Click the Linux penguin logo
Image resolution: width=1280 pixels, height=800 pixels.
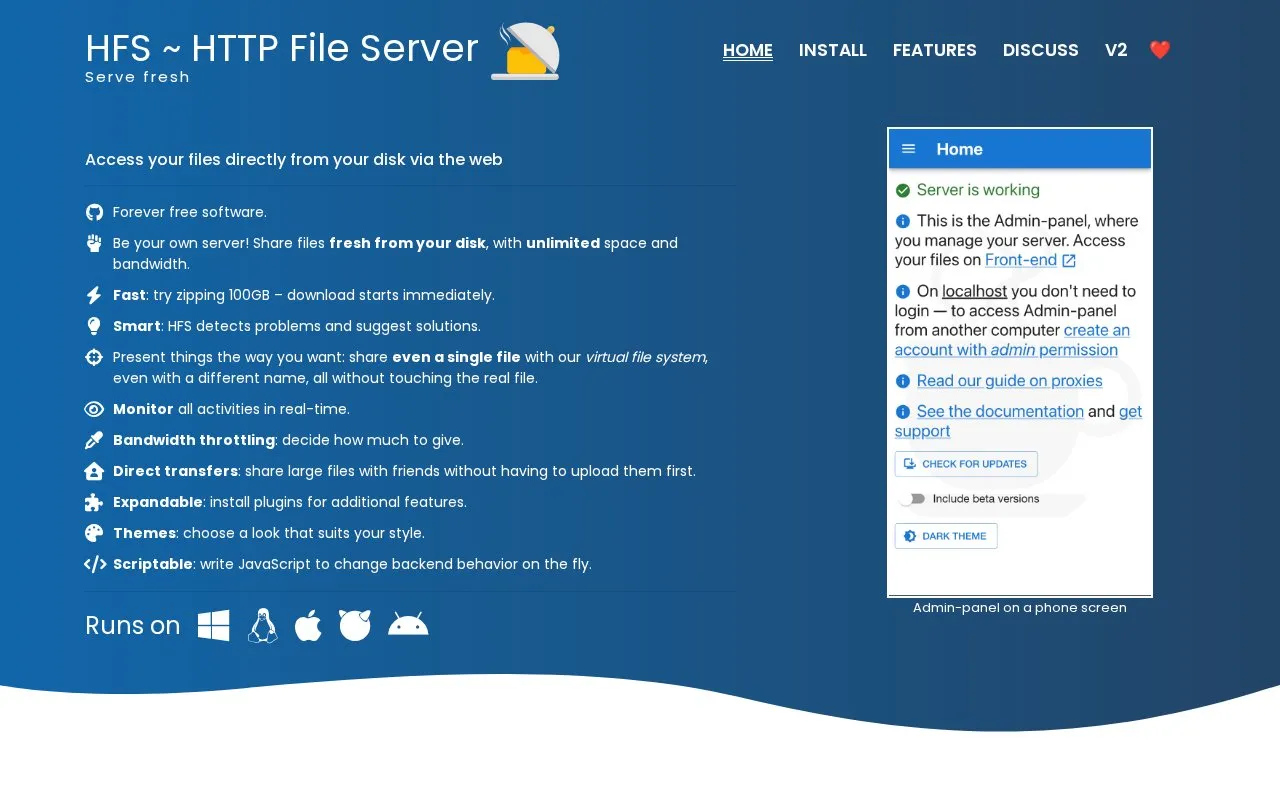pyautogui.click(x=263, y=626)
